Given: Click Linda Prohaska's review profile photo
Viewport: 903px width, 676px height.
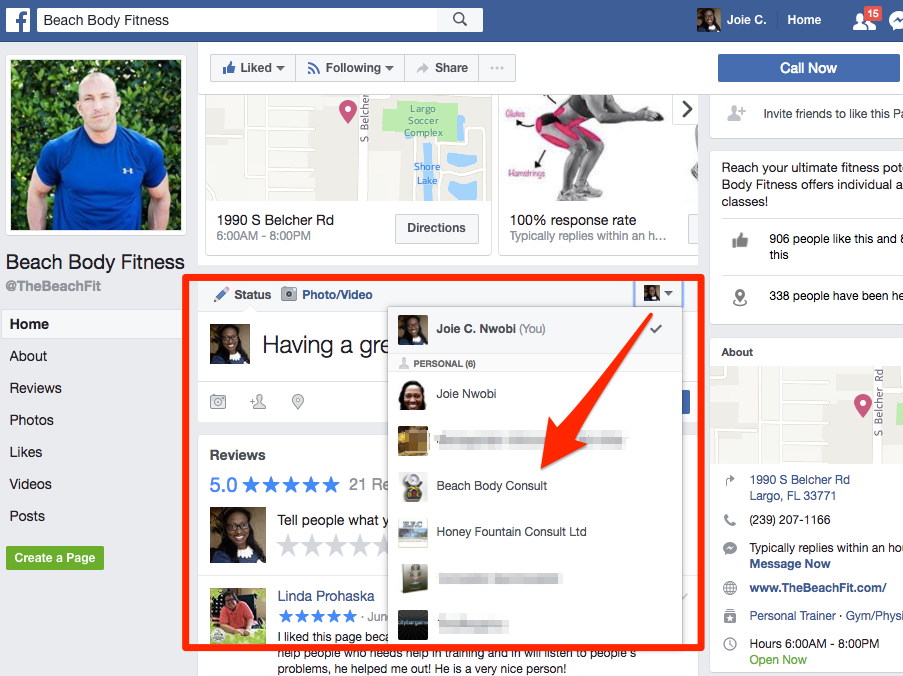Looking at the screenshot, I should [238, 616].
